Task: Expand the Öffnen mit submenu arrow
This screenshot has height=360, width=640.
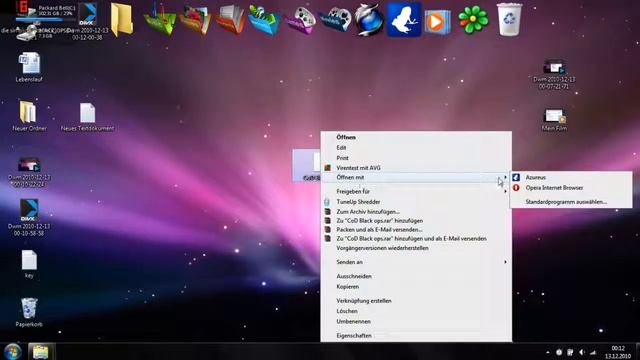Action: click(505, 177)
